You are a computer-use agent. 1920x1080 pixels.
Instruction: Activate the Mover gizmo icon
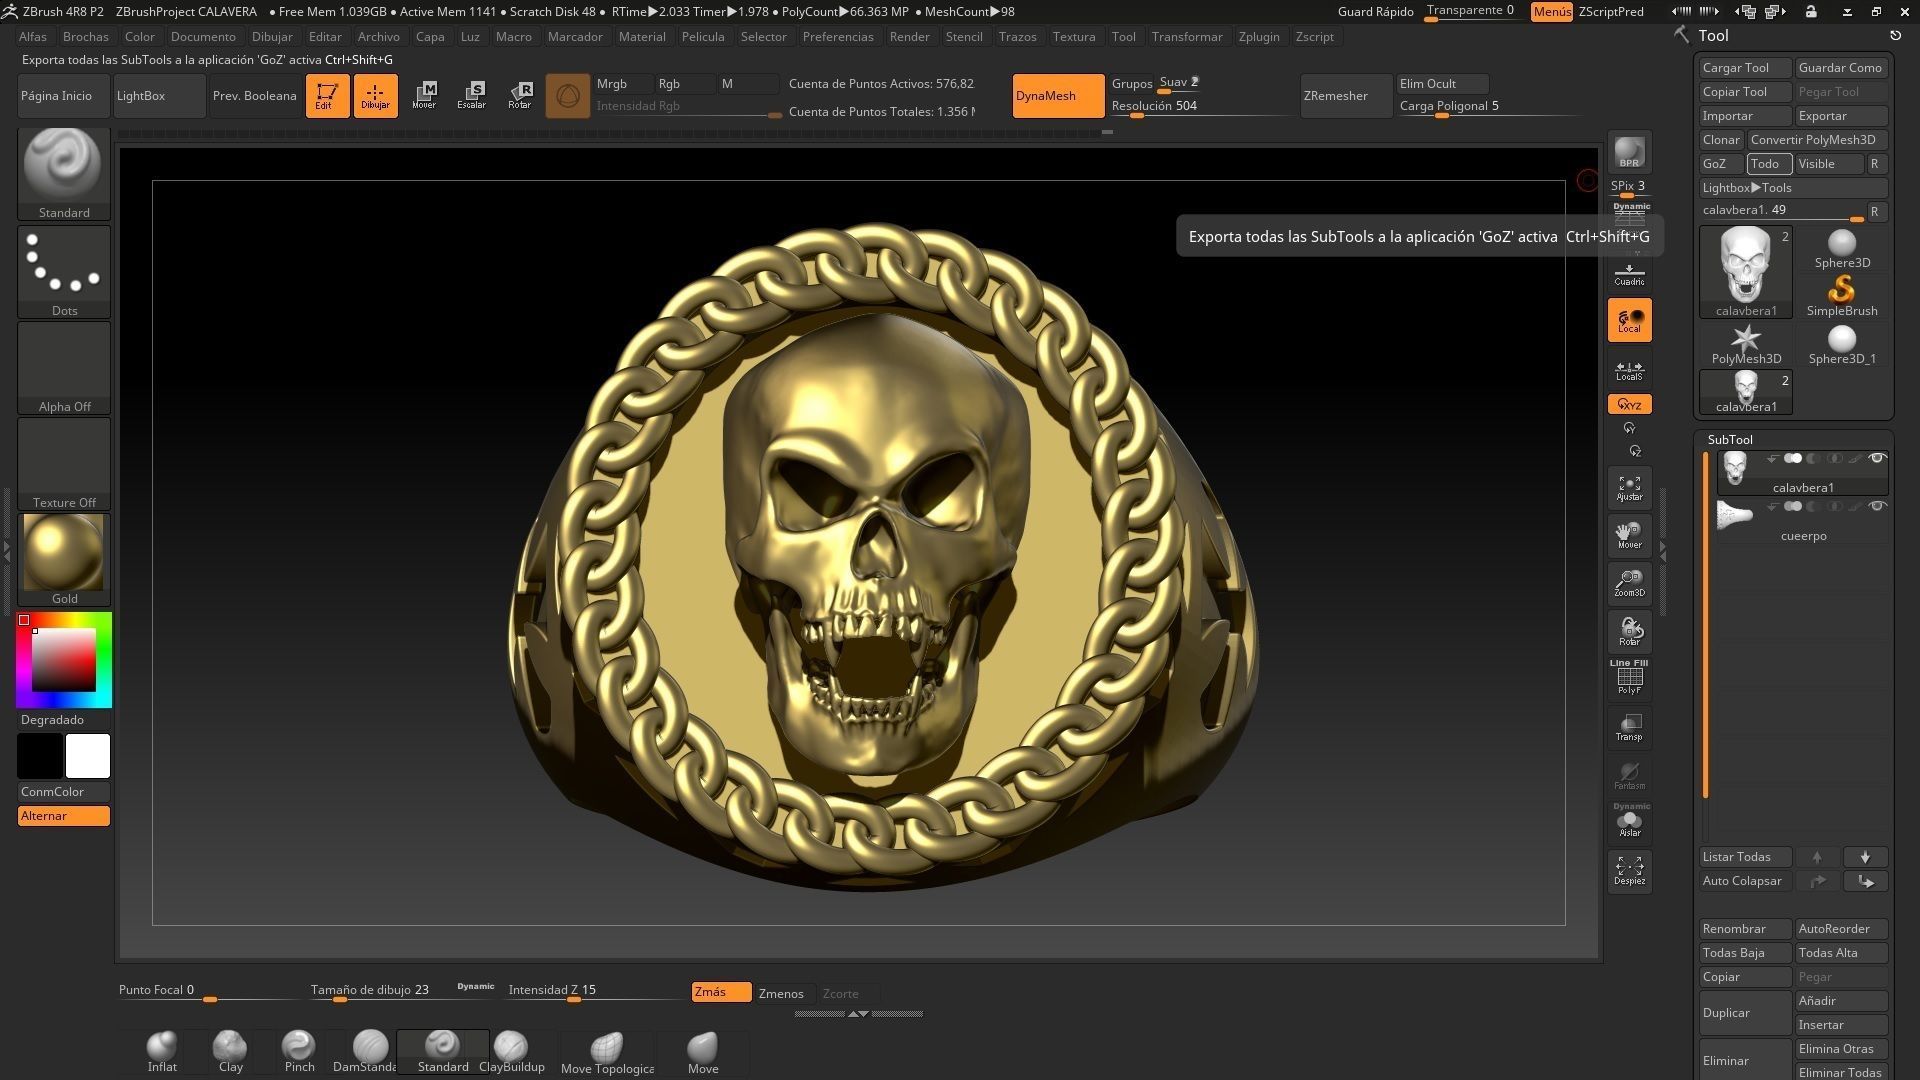click(424, 96)
